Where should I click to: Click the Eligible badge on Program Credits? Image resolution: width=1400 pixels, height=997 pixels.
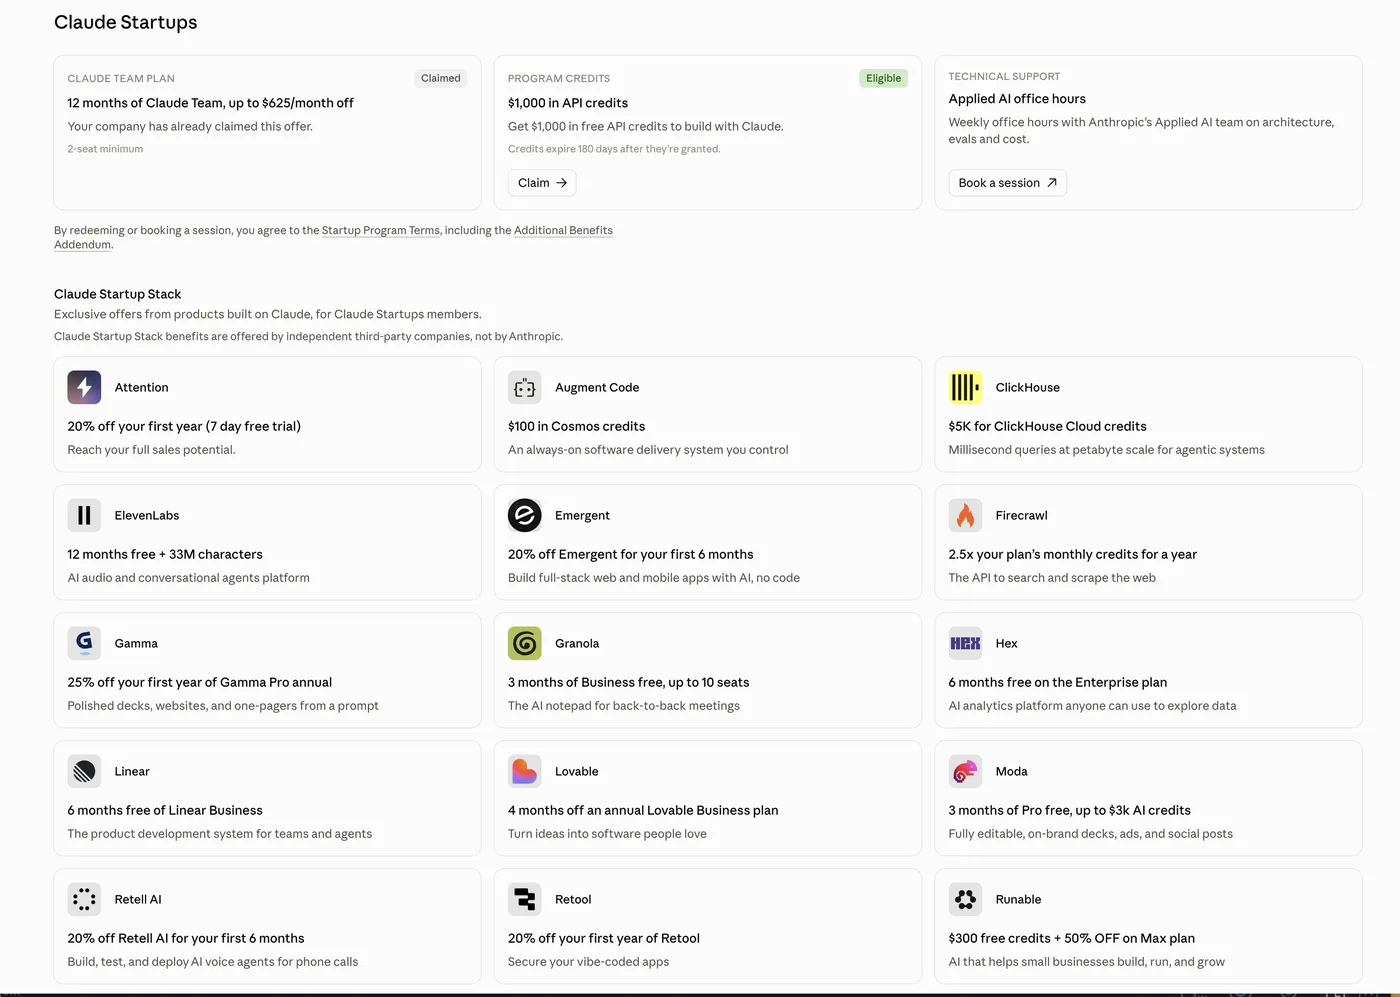pos(883,78)
